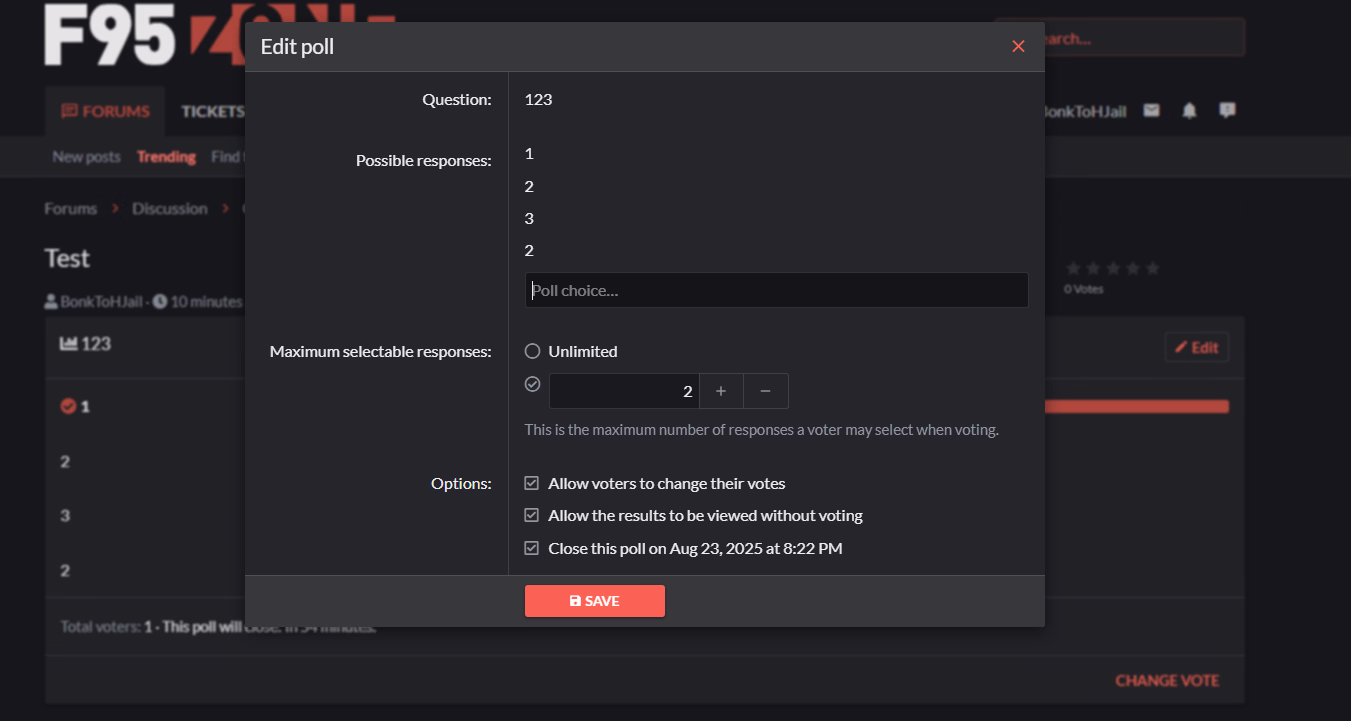This screenshot has height=721, width=1351.
Task: Select the limited number radio button
Action: point(533,384)
